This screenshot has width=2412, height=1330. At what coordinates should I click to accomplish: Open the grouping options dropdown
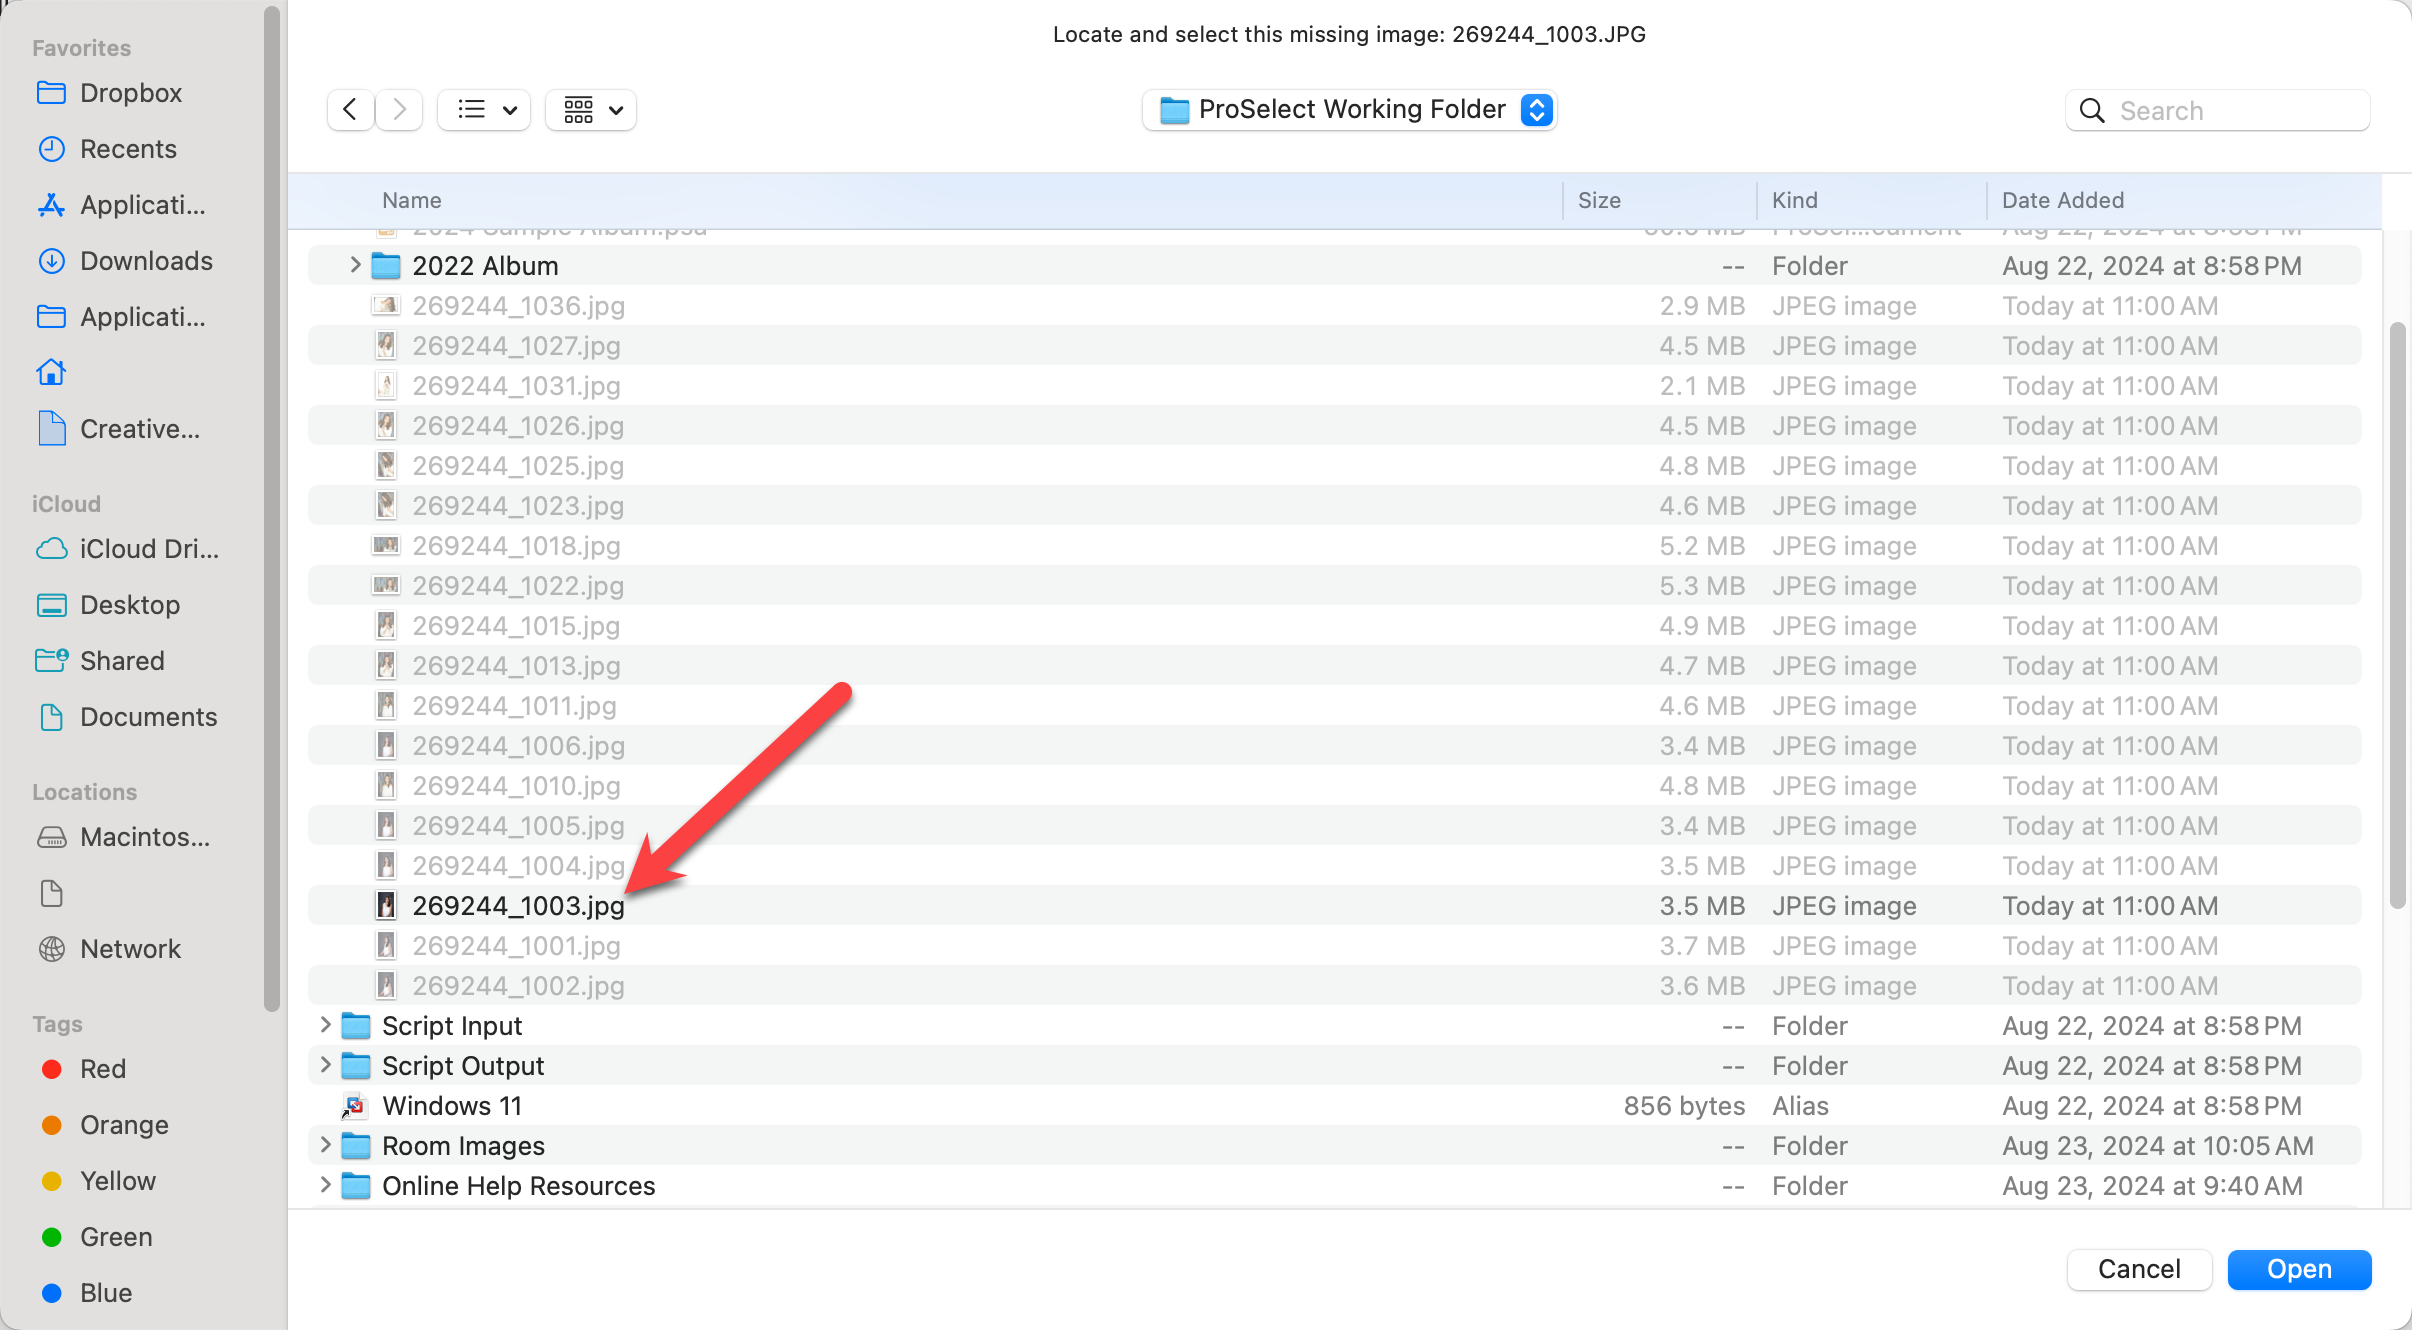coord(592,109)
